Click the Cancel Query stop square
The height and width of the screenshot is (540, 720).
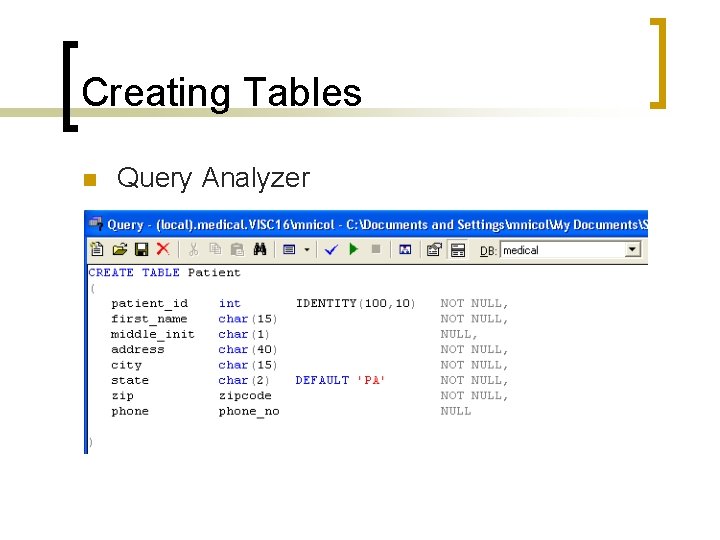pos(376,249)
